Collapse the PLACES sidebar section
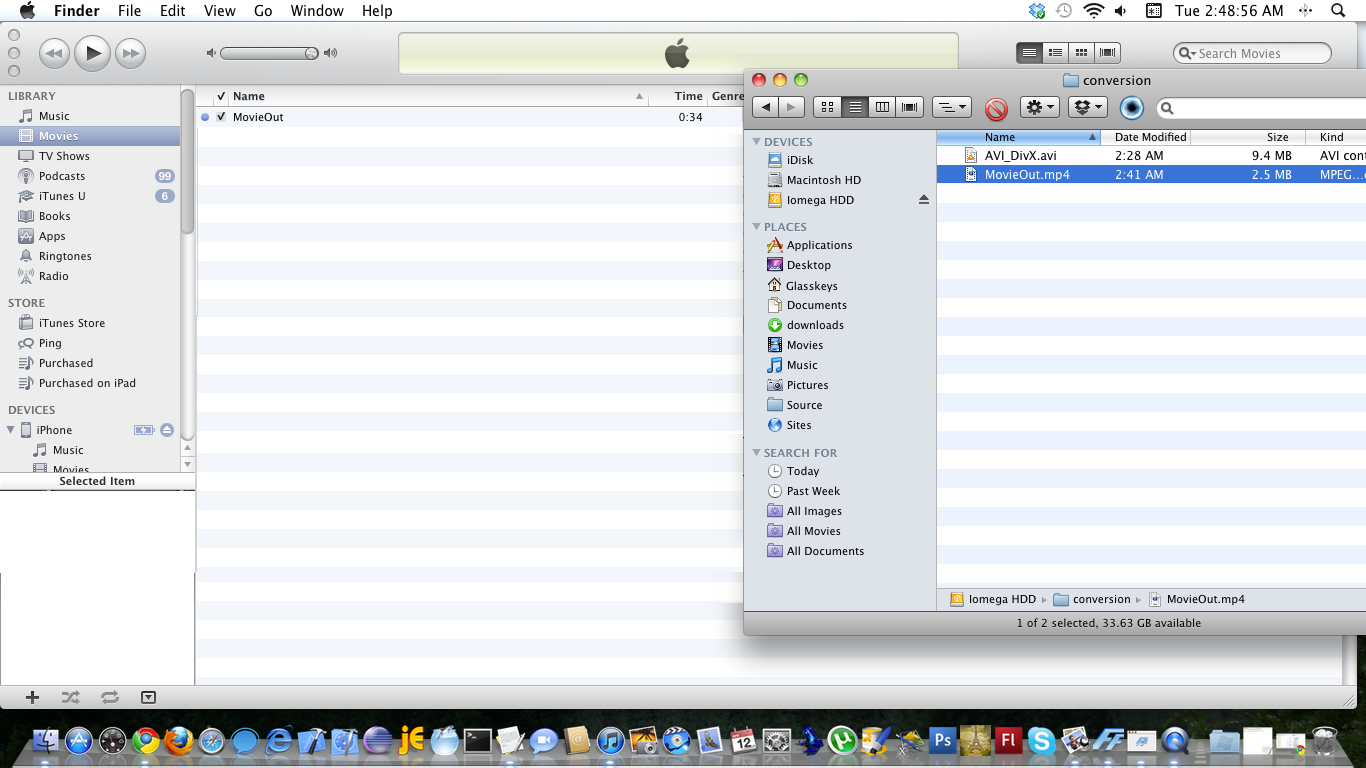The height and width of the screenshot is (768, 1366). point(757,227)
